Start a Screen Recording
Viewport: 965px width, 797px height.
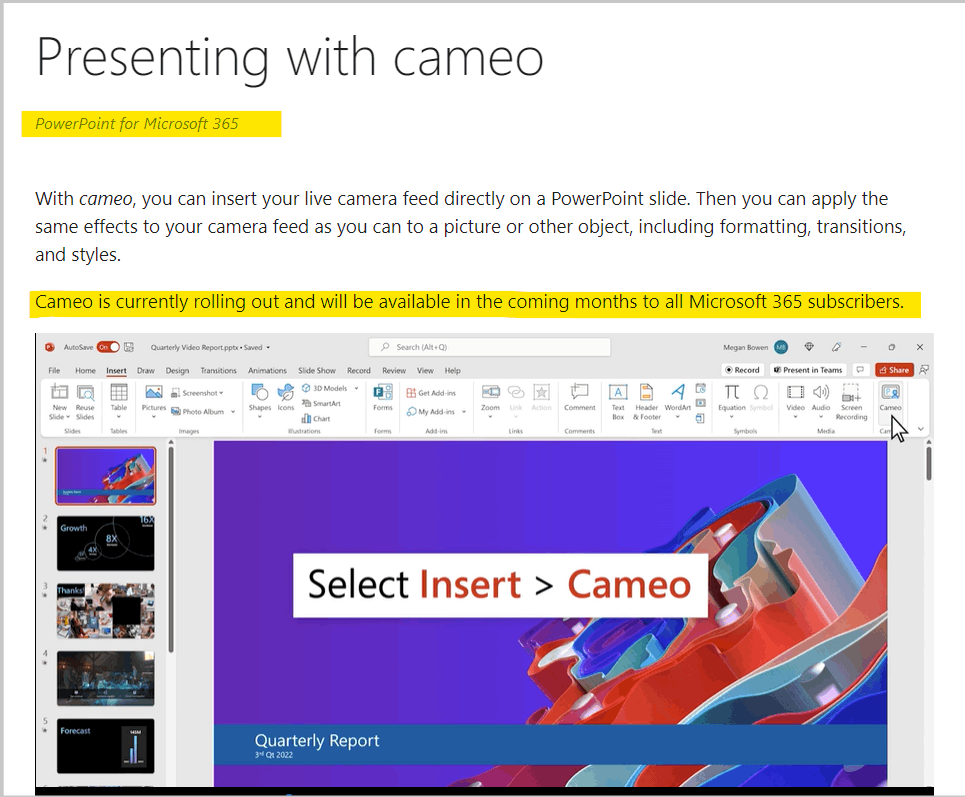tap(851, 398)
